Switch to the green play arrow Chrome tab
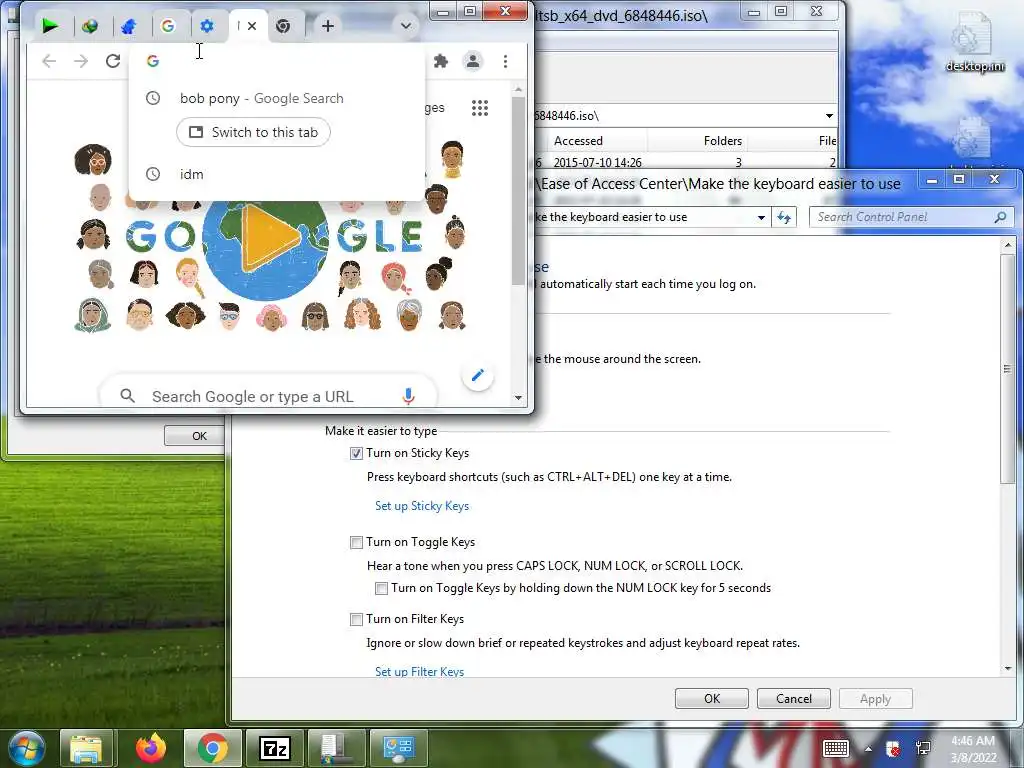This screenshot has height=768, width=1024. point(50,26)
